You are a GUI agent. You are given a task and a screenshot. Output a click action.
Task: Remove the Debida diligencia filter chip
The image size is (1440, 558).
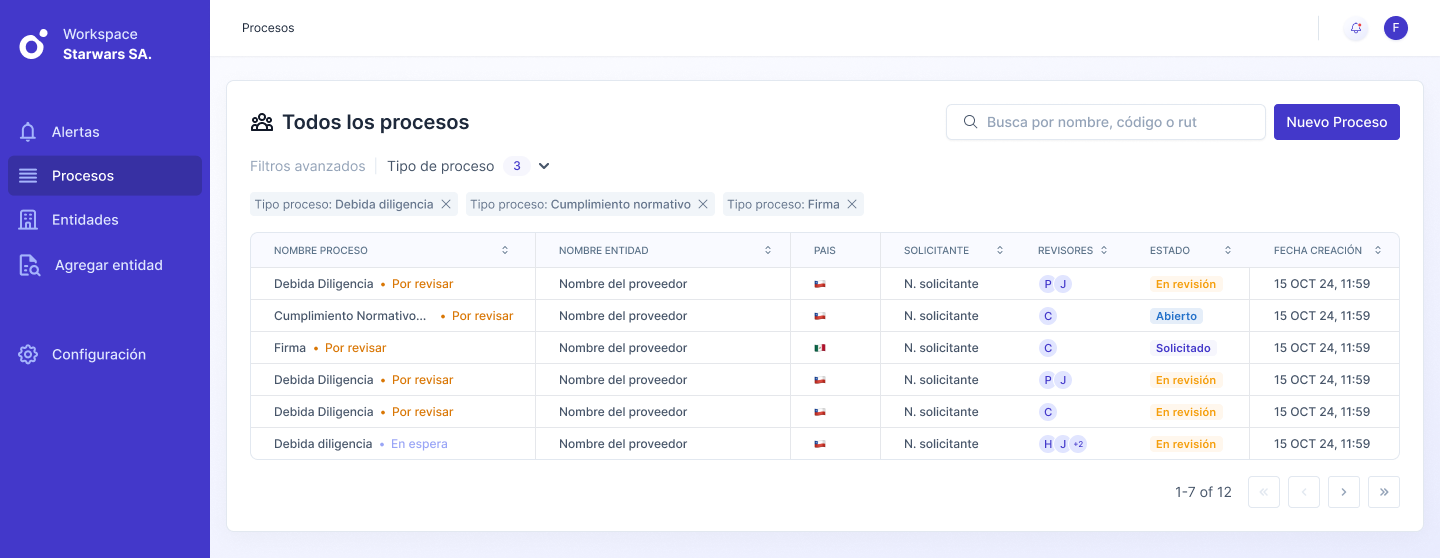point(446,204)
